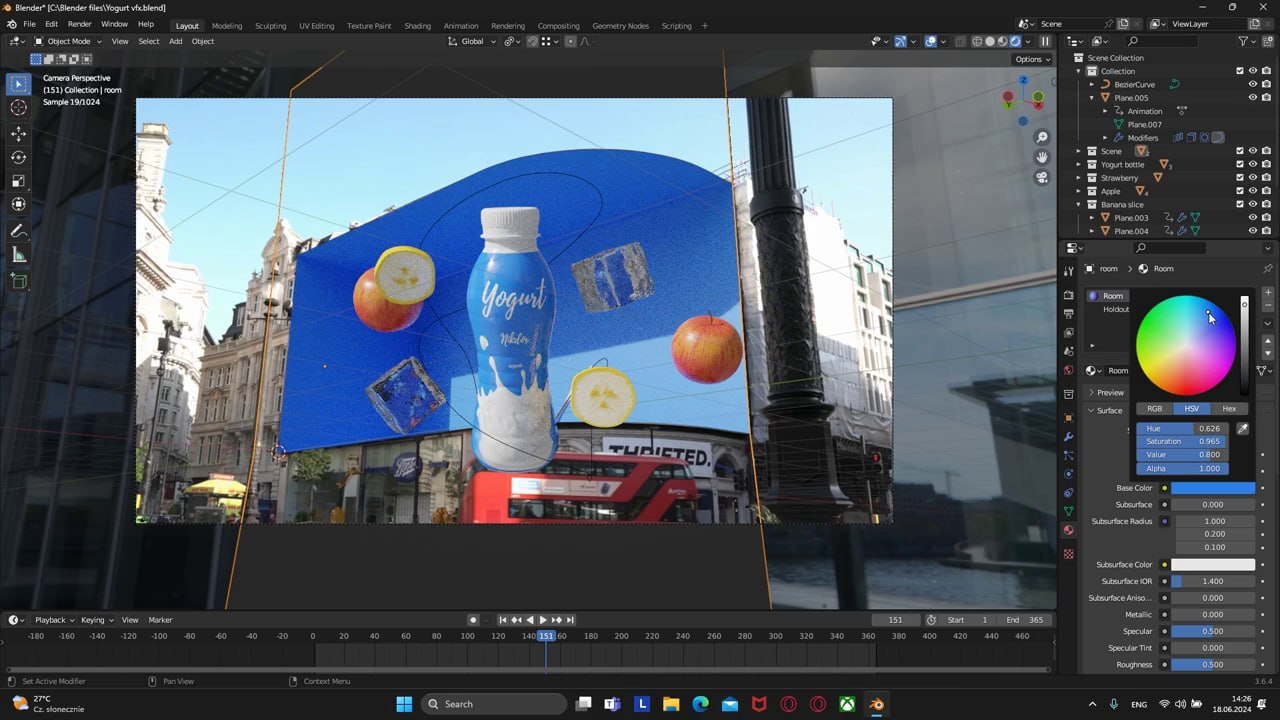Click the eyedropper in the color picker

point(1242,428)
